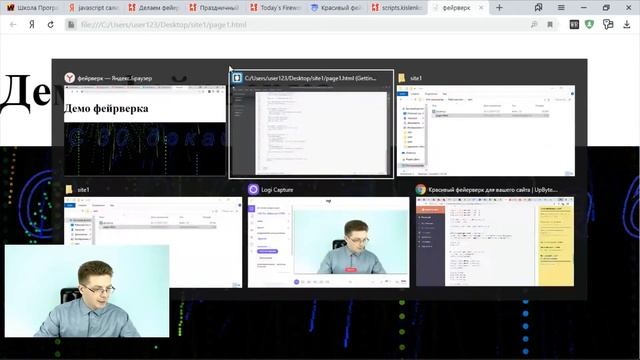Open Yandex home via Я button
640x360 pixels.
tap(32, 24)
